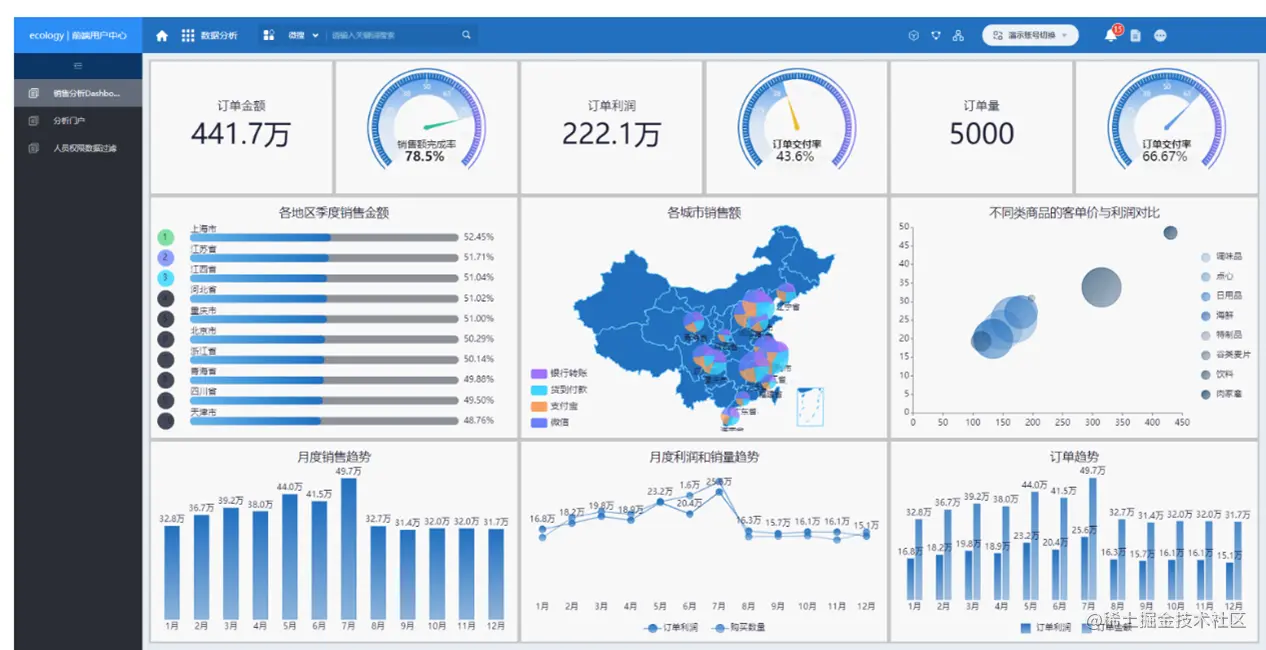Viewport: 1266px width, 650px height.
Task: Click the 7月 bar labeled 49.7万 in 月度销售趋势
Action: [x=349, y=548]
